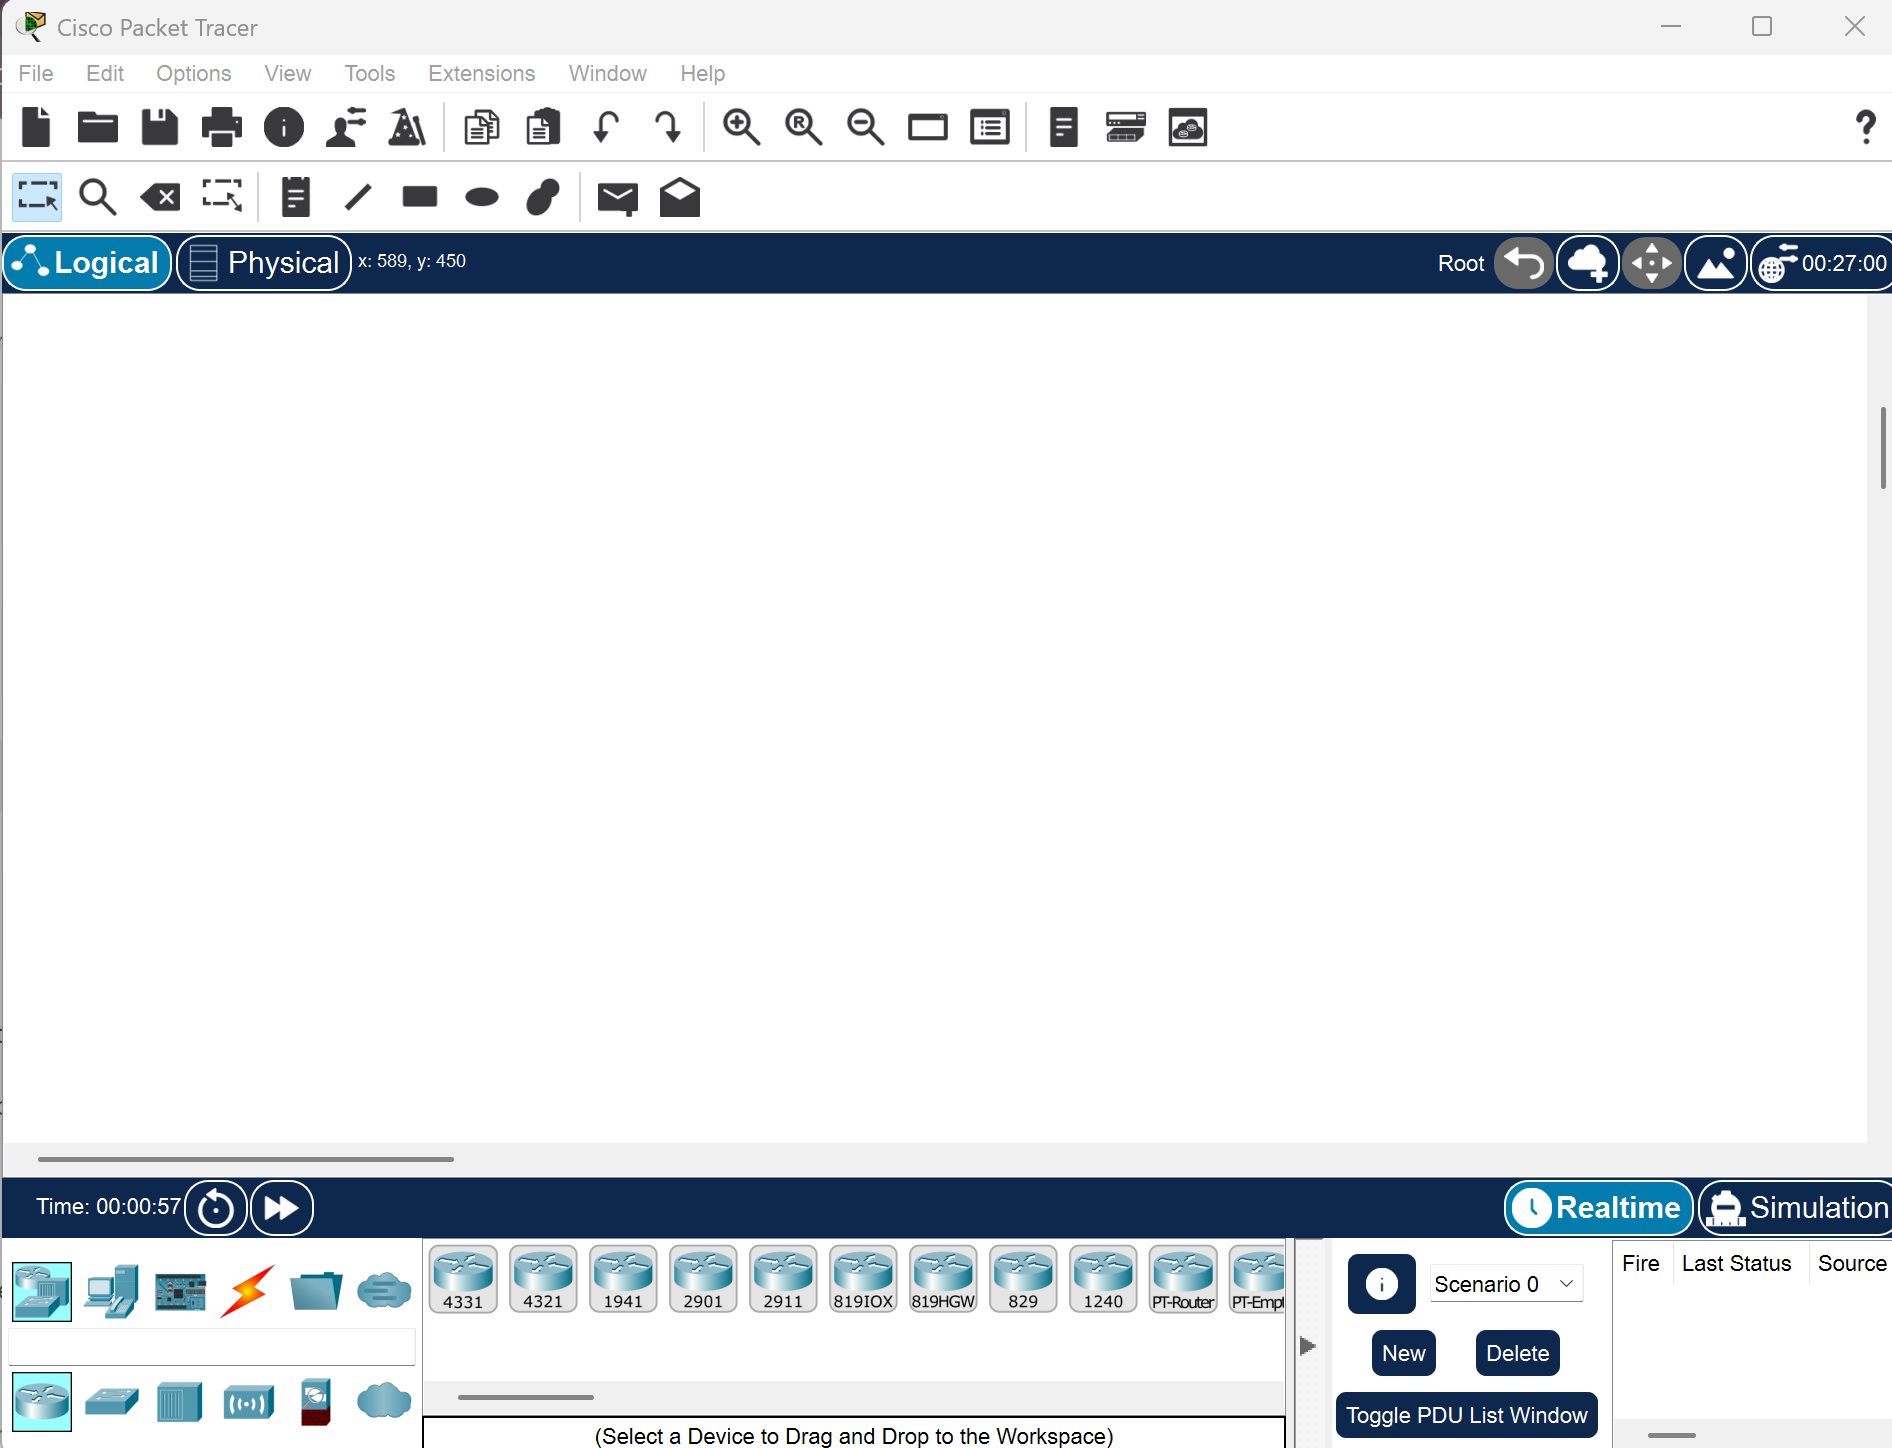Open the Edit menu
Viewport: 1892px width, 1448px height.
[x=105, y=73]
